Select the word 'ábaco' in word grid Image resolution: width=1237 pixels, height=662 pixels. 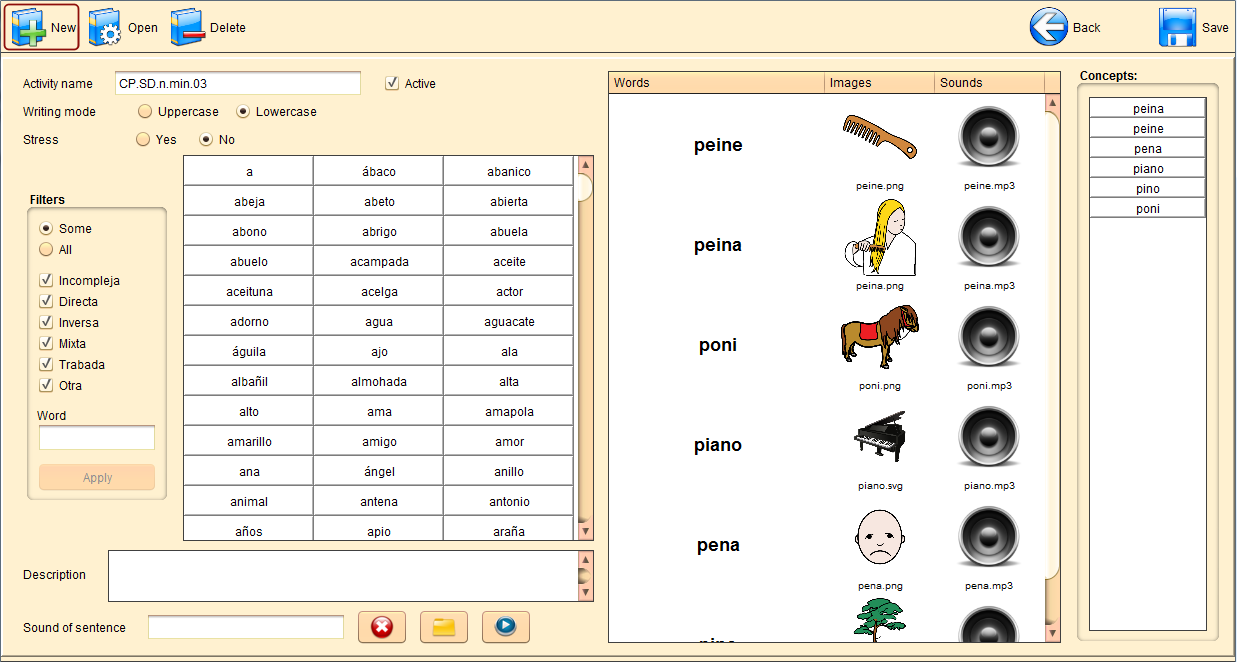tap(379, 171)
